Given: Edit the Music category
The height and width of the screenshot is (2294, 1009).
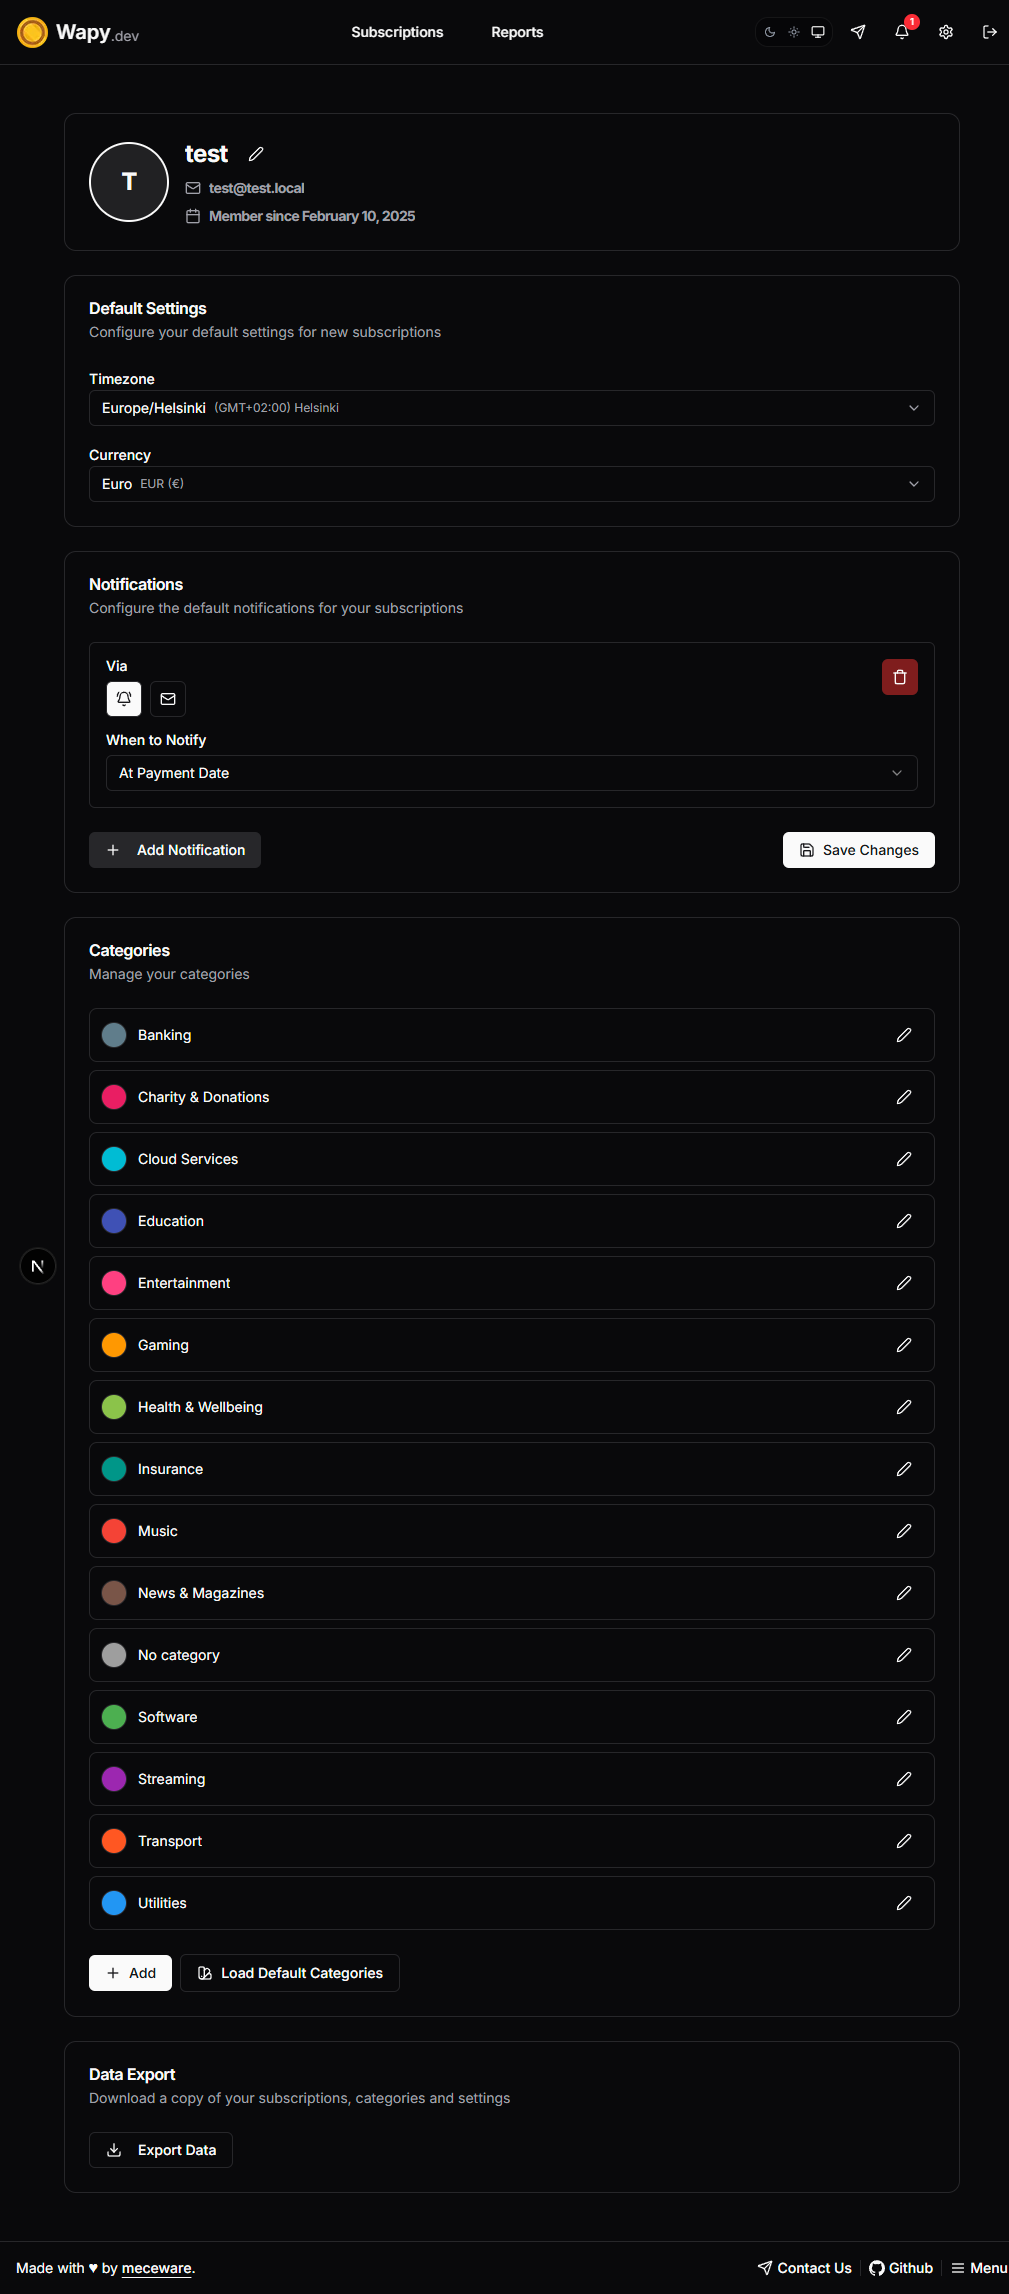Looking at the screenshot, I should [x=904, y=1531].
